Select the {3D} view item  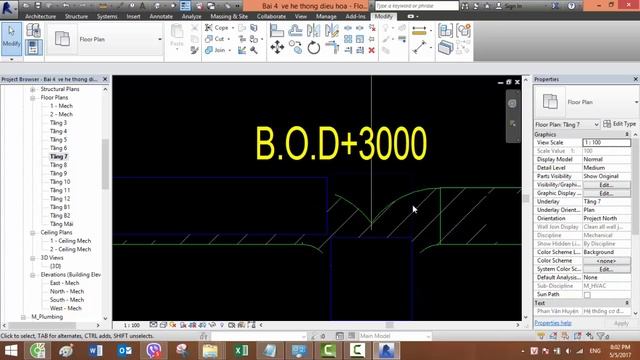[x=55, y=266]
